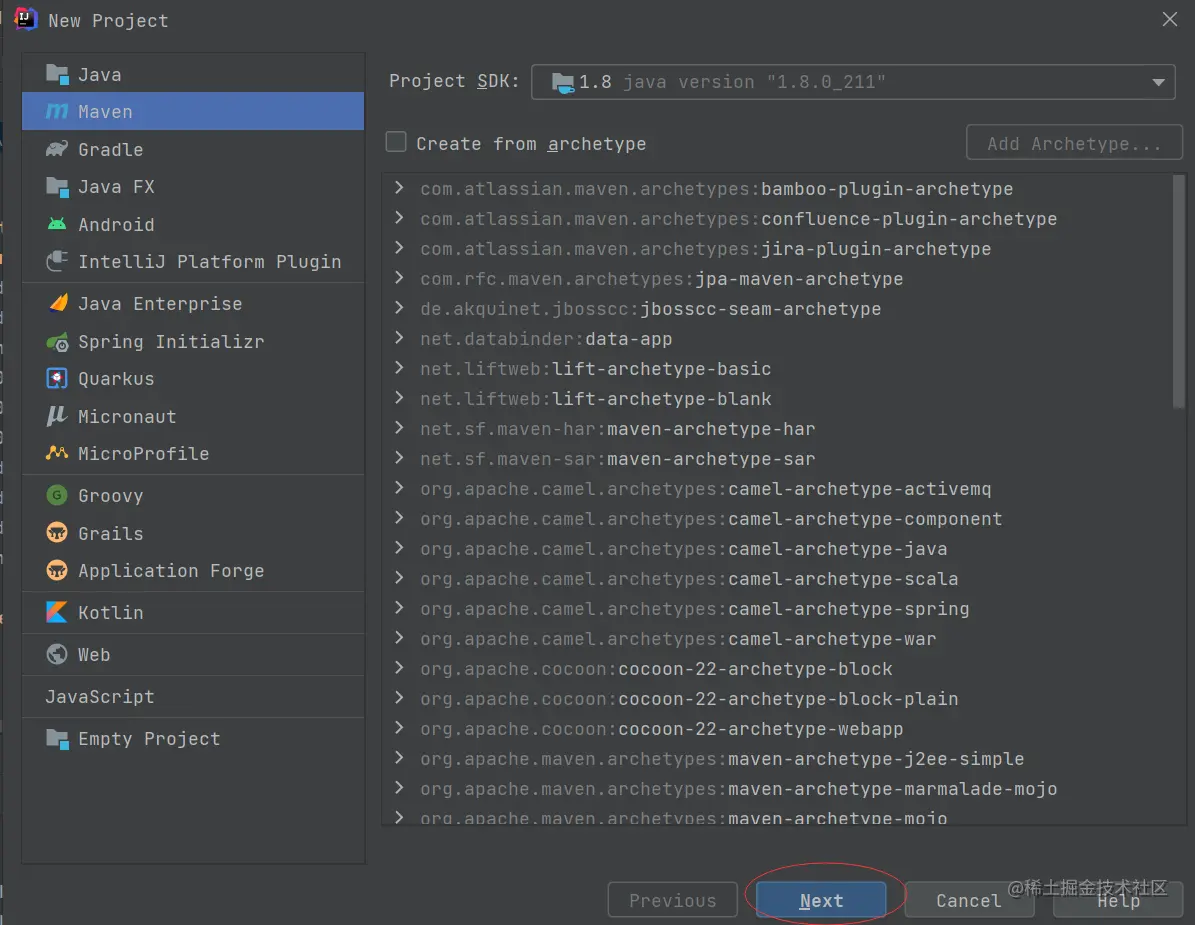Enable the Create from archetype checkbox

click(x=396, y=142)
